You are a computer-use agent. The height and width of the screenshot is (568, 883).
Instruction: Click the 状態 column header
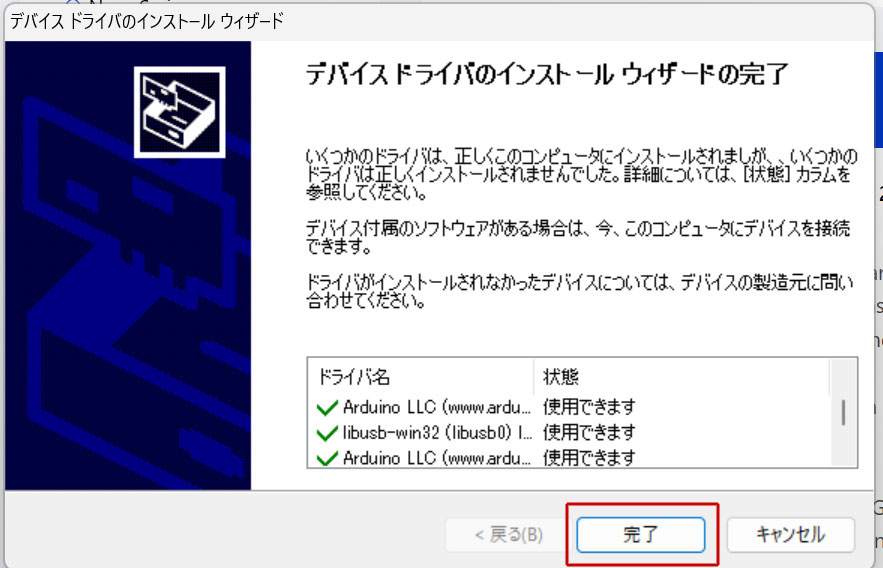[561, 377]
